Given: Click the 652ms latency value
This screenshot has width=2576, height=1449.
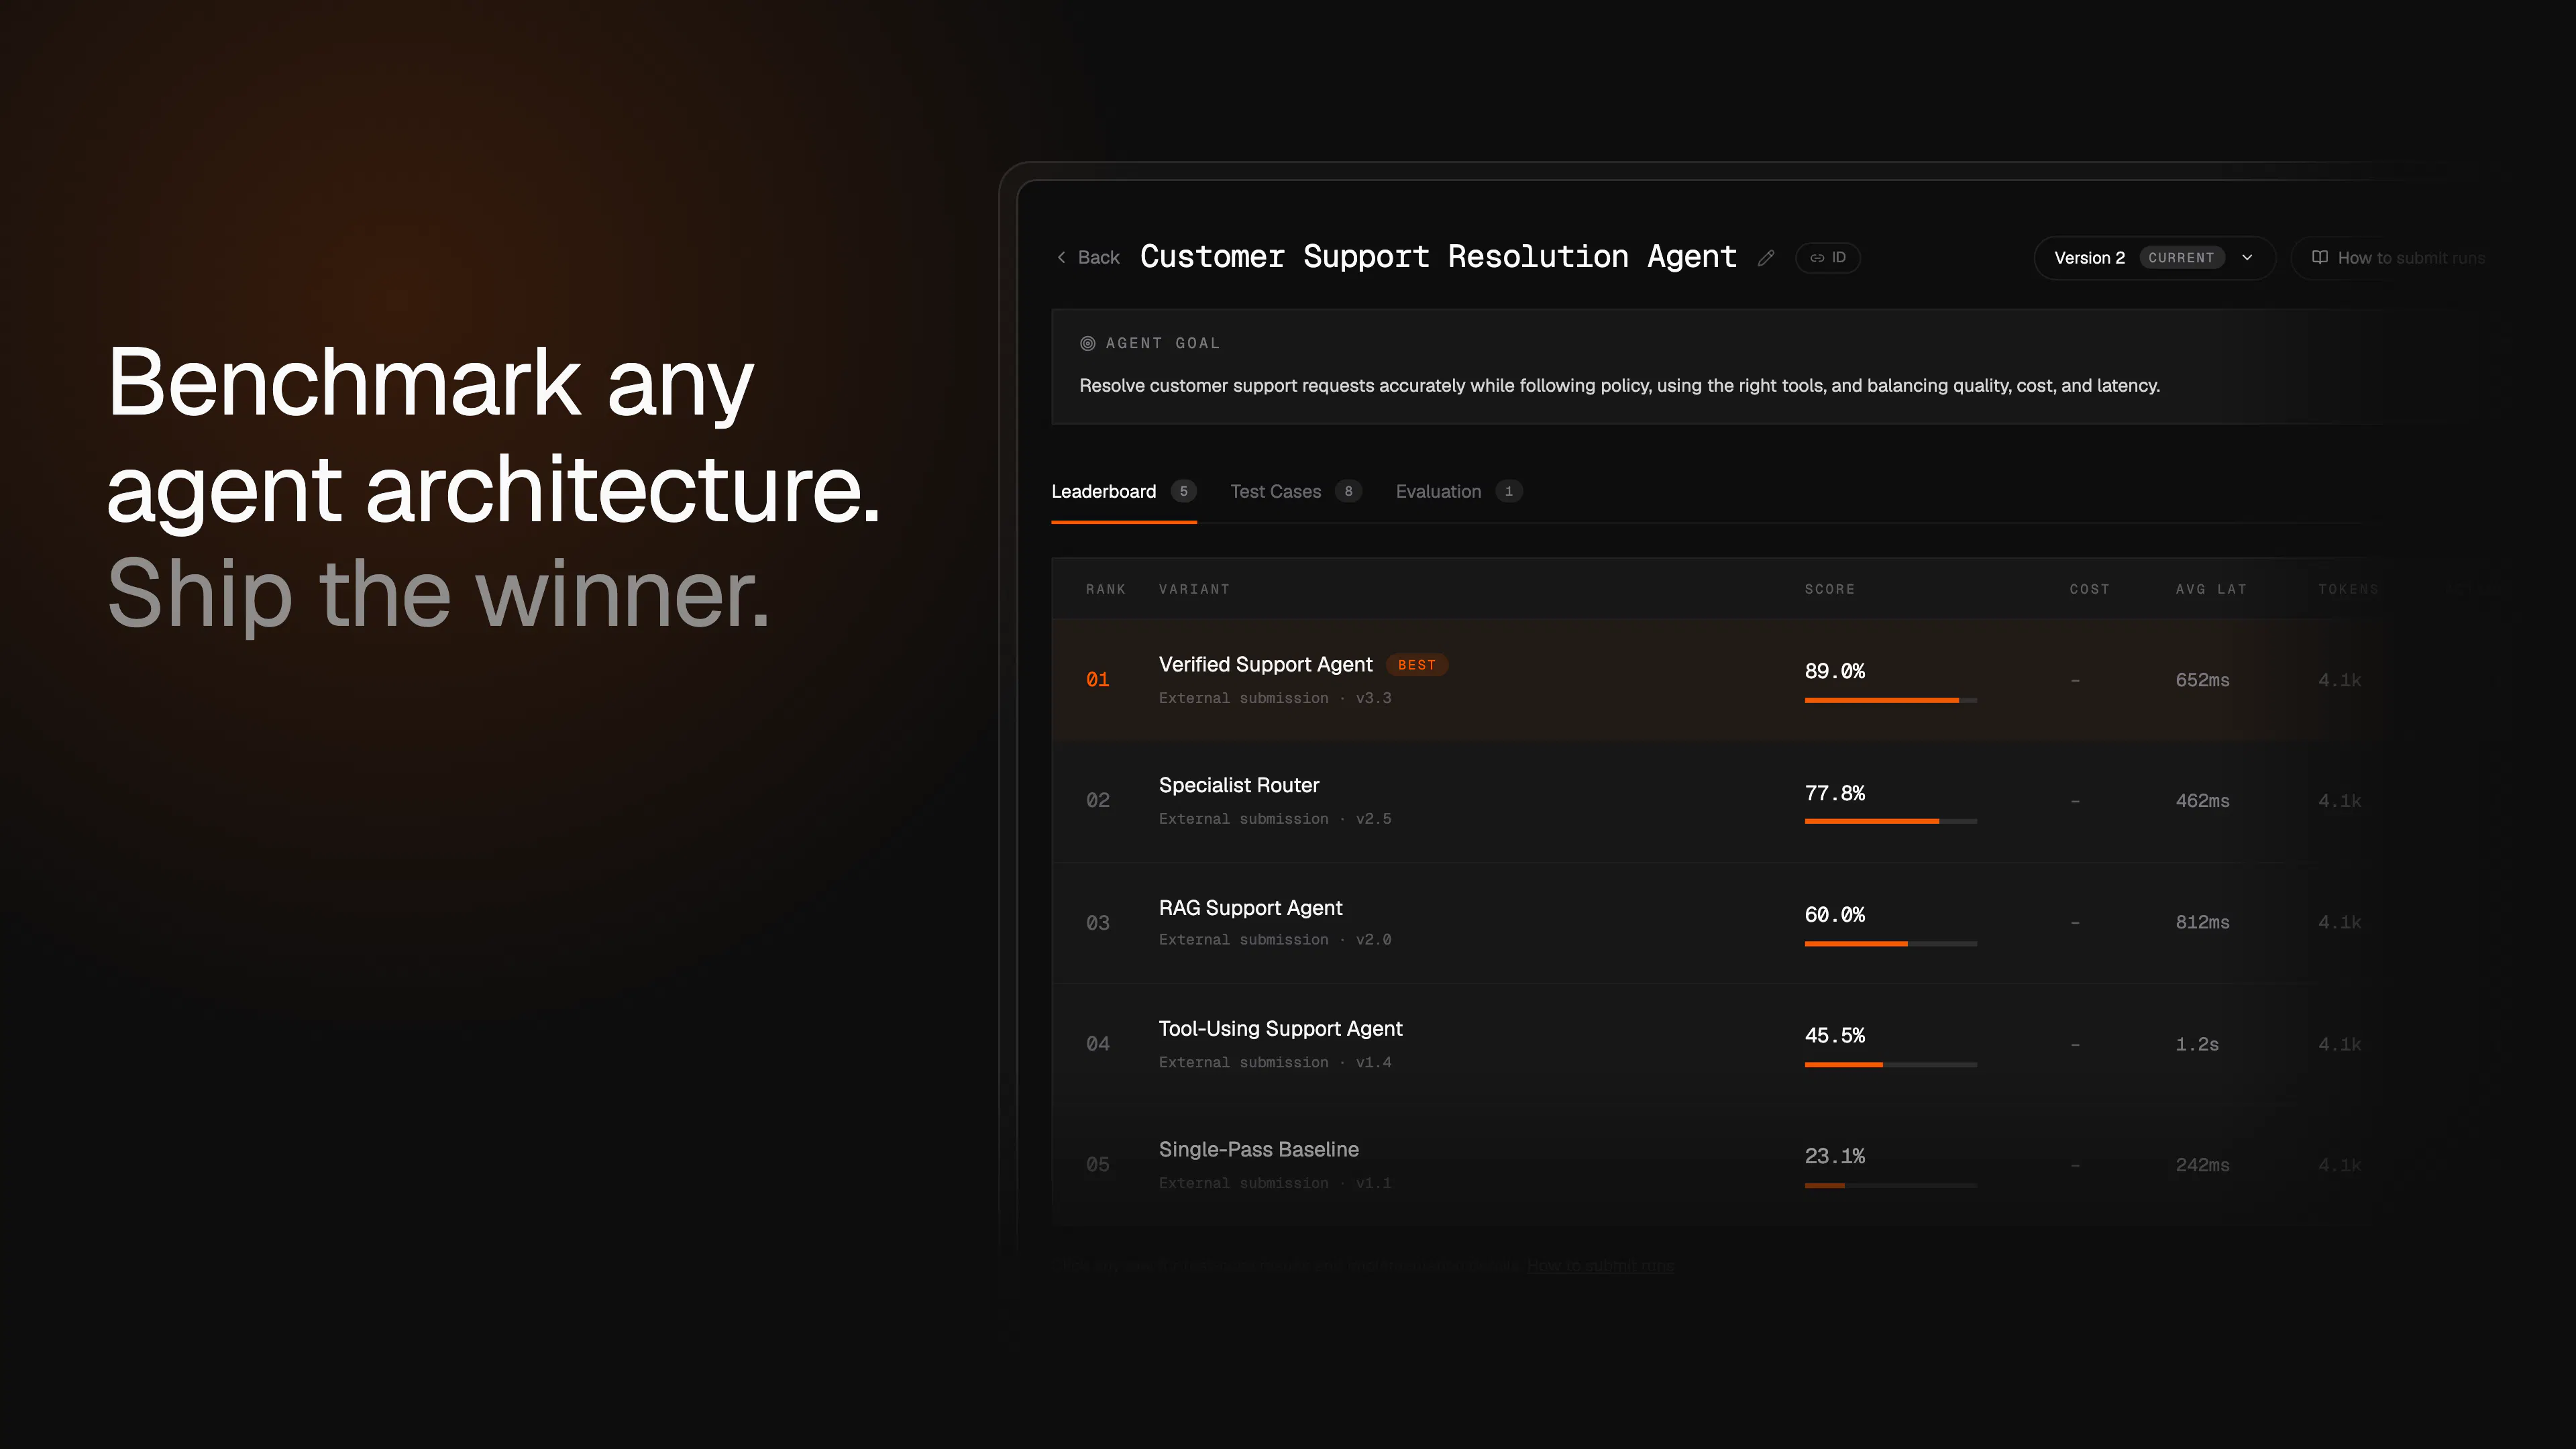Looking at the screenshot, I should (x=2202, y=680).
